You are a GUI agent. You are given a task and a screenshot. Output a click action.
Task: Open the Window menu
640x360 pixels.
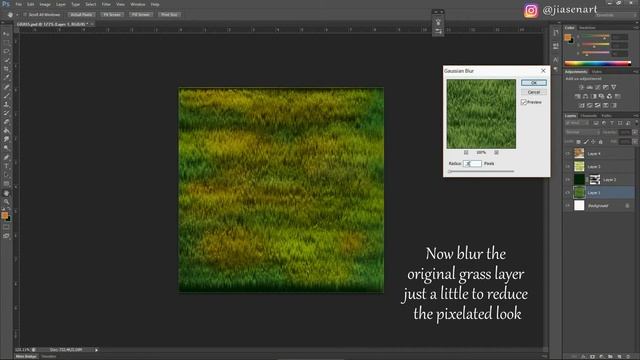[138, 4]
